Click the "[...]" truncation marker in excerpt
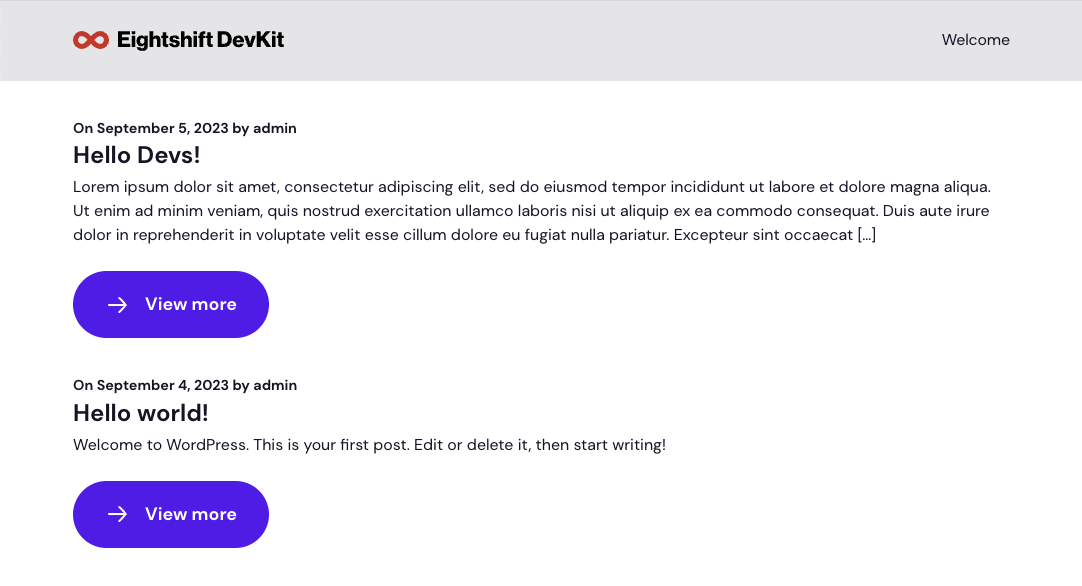1082x586 pixels. pyautogui.click(x=866, y=235)
